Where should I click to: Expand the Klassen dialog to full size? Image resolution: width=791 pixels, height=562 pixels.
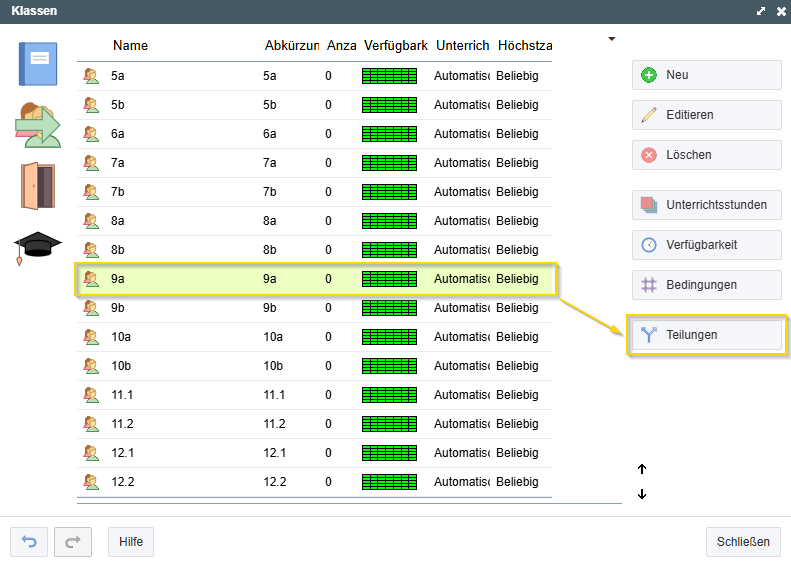click(761, 11)
